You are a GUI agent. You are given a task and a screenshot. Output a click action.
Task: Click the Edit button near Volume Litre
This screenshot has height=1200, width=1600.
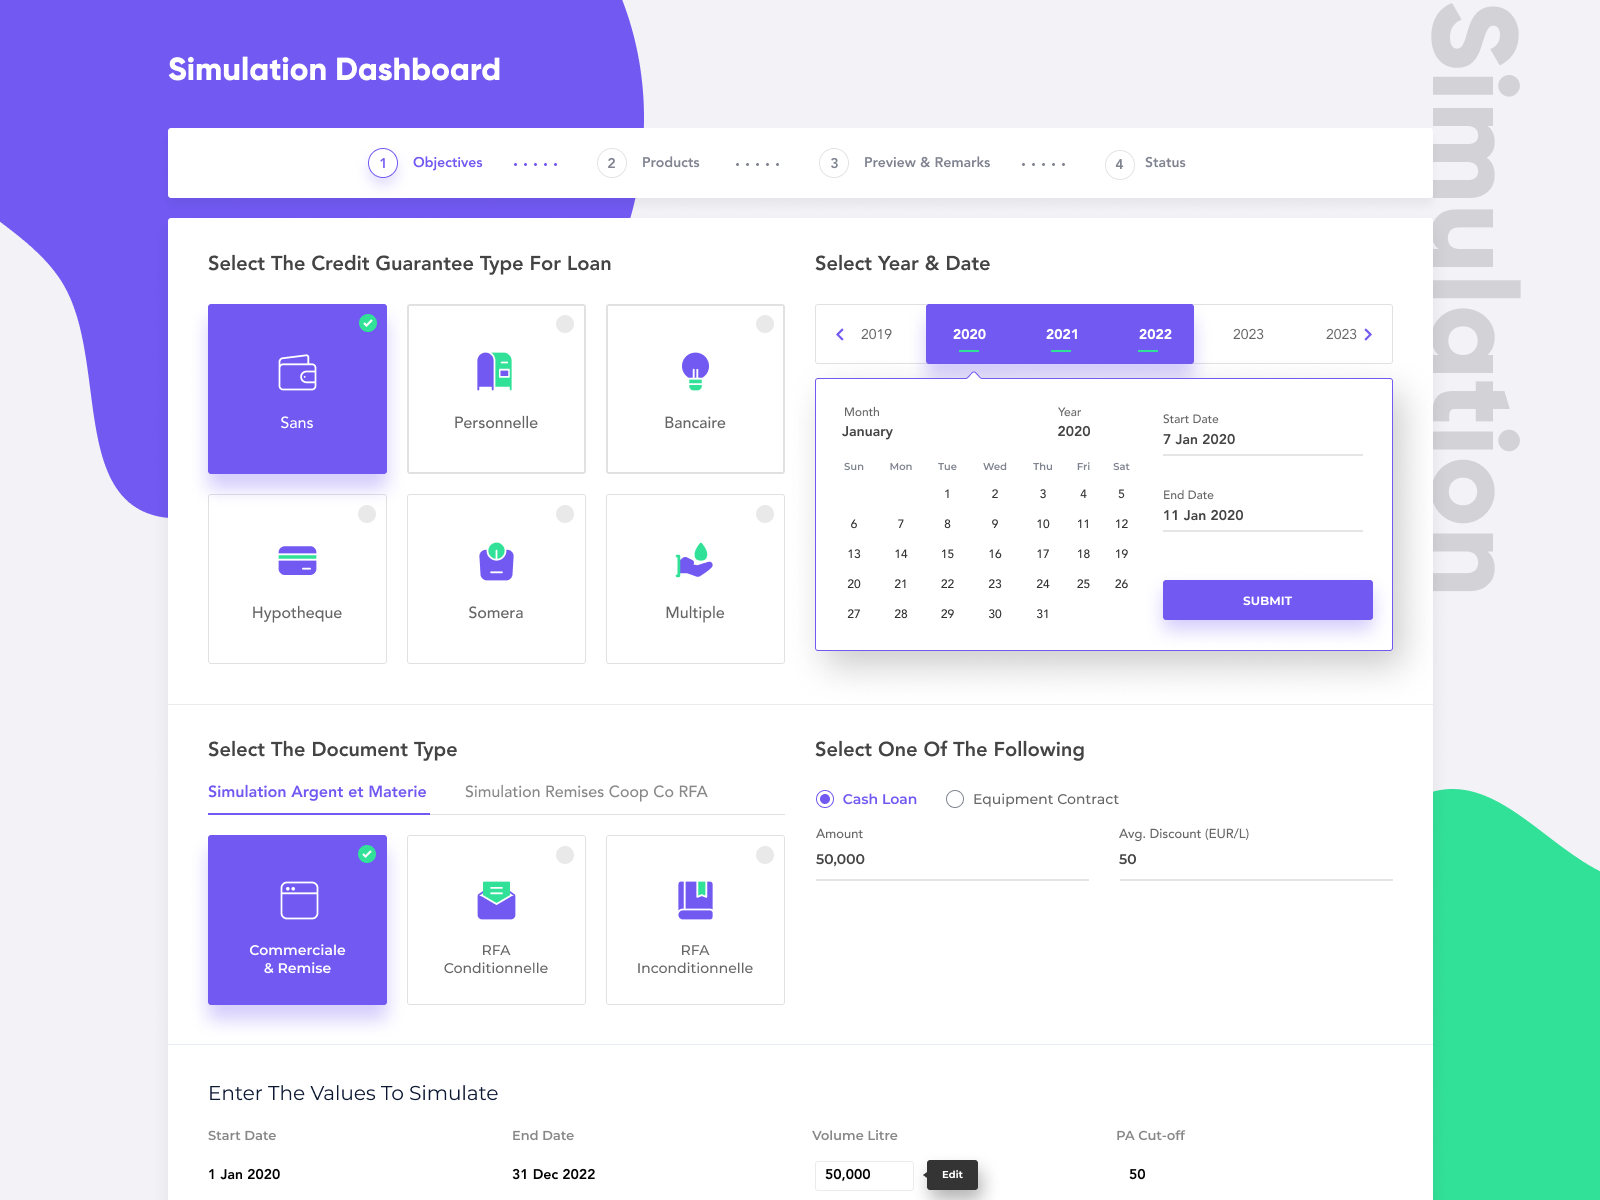point(951,1175)
